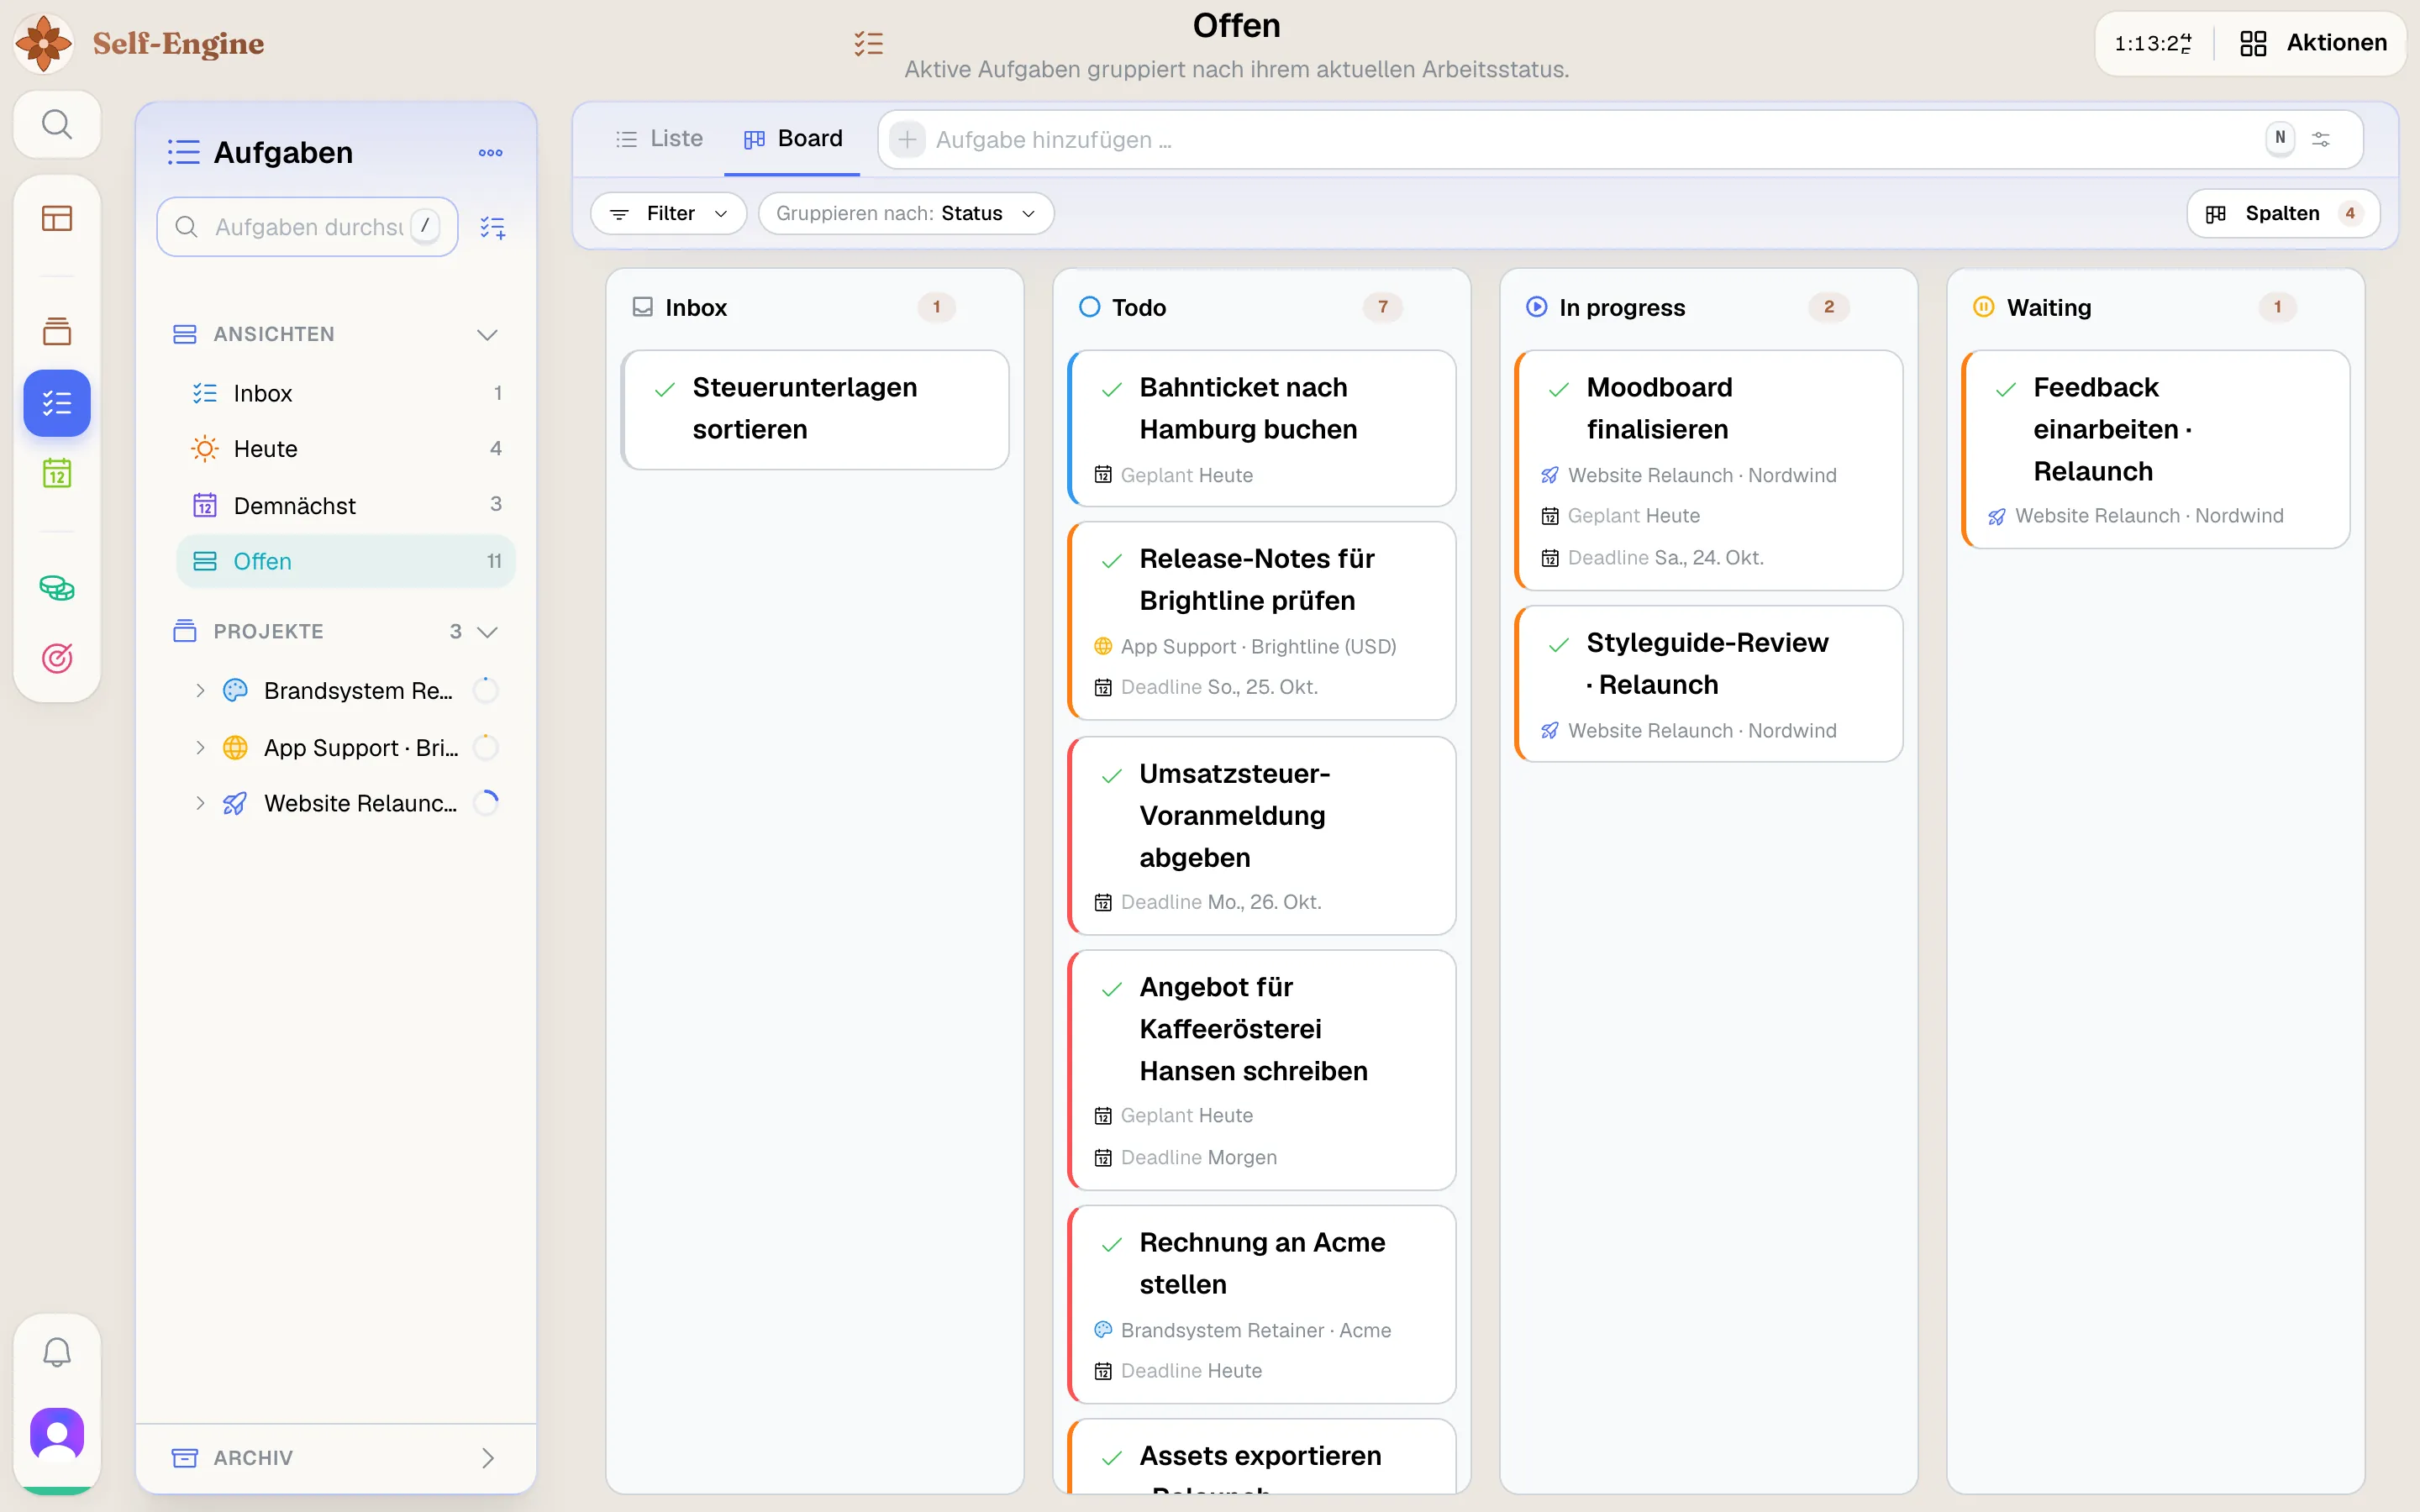Open the Inbox view in sidebar
The image size is (2420, 1512).
[x=346, y=393]
